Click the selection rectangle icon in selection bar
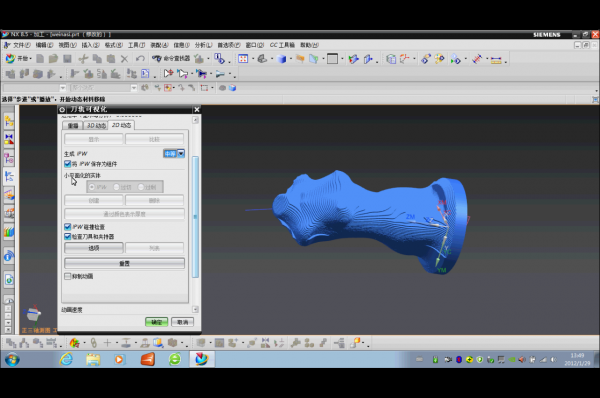Image resolution: width=600 pixels, height=398 pixels. [204, 88]
